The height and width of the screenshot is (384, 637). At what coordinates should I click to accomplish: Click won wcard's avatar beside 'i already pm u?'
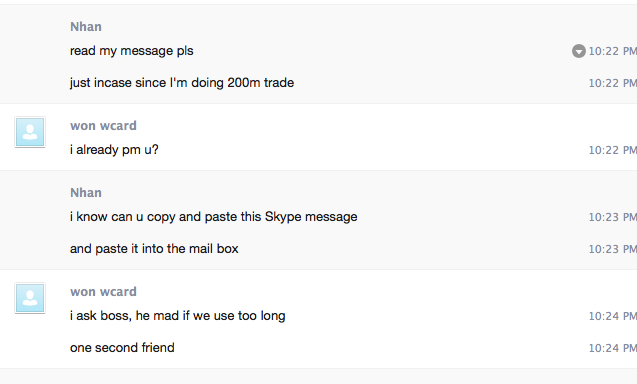click(x=30, y=132)
